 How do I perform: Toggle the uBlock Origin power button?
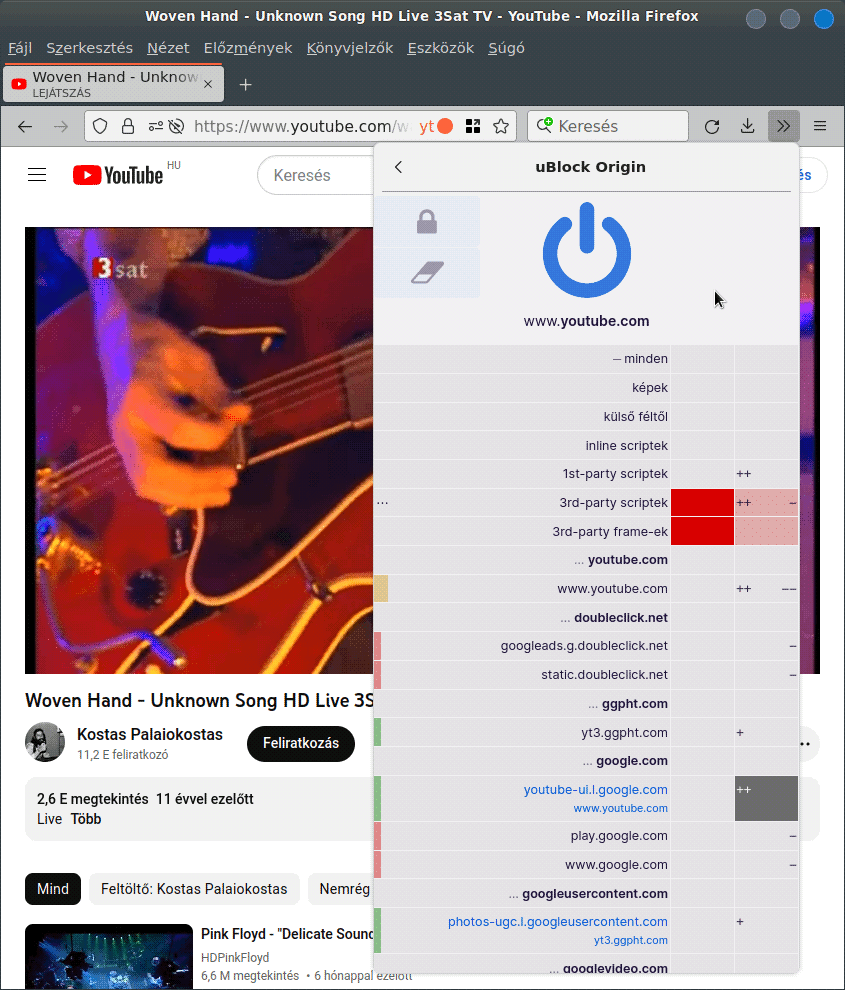coord(587,250)
